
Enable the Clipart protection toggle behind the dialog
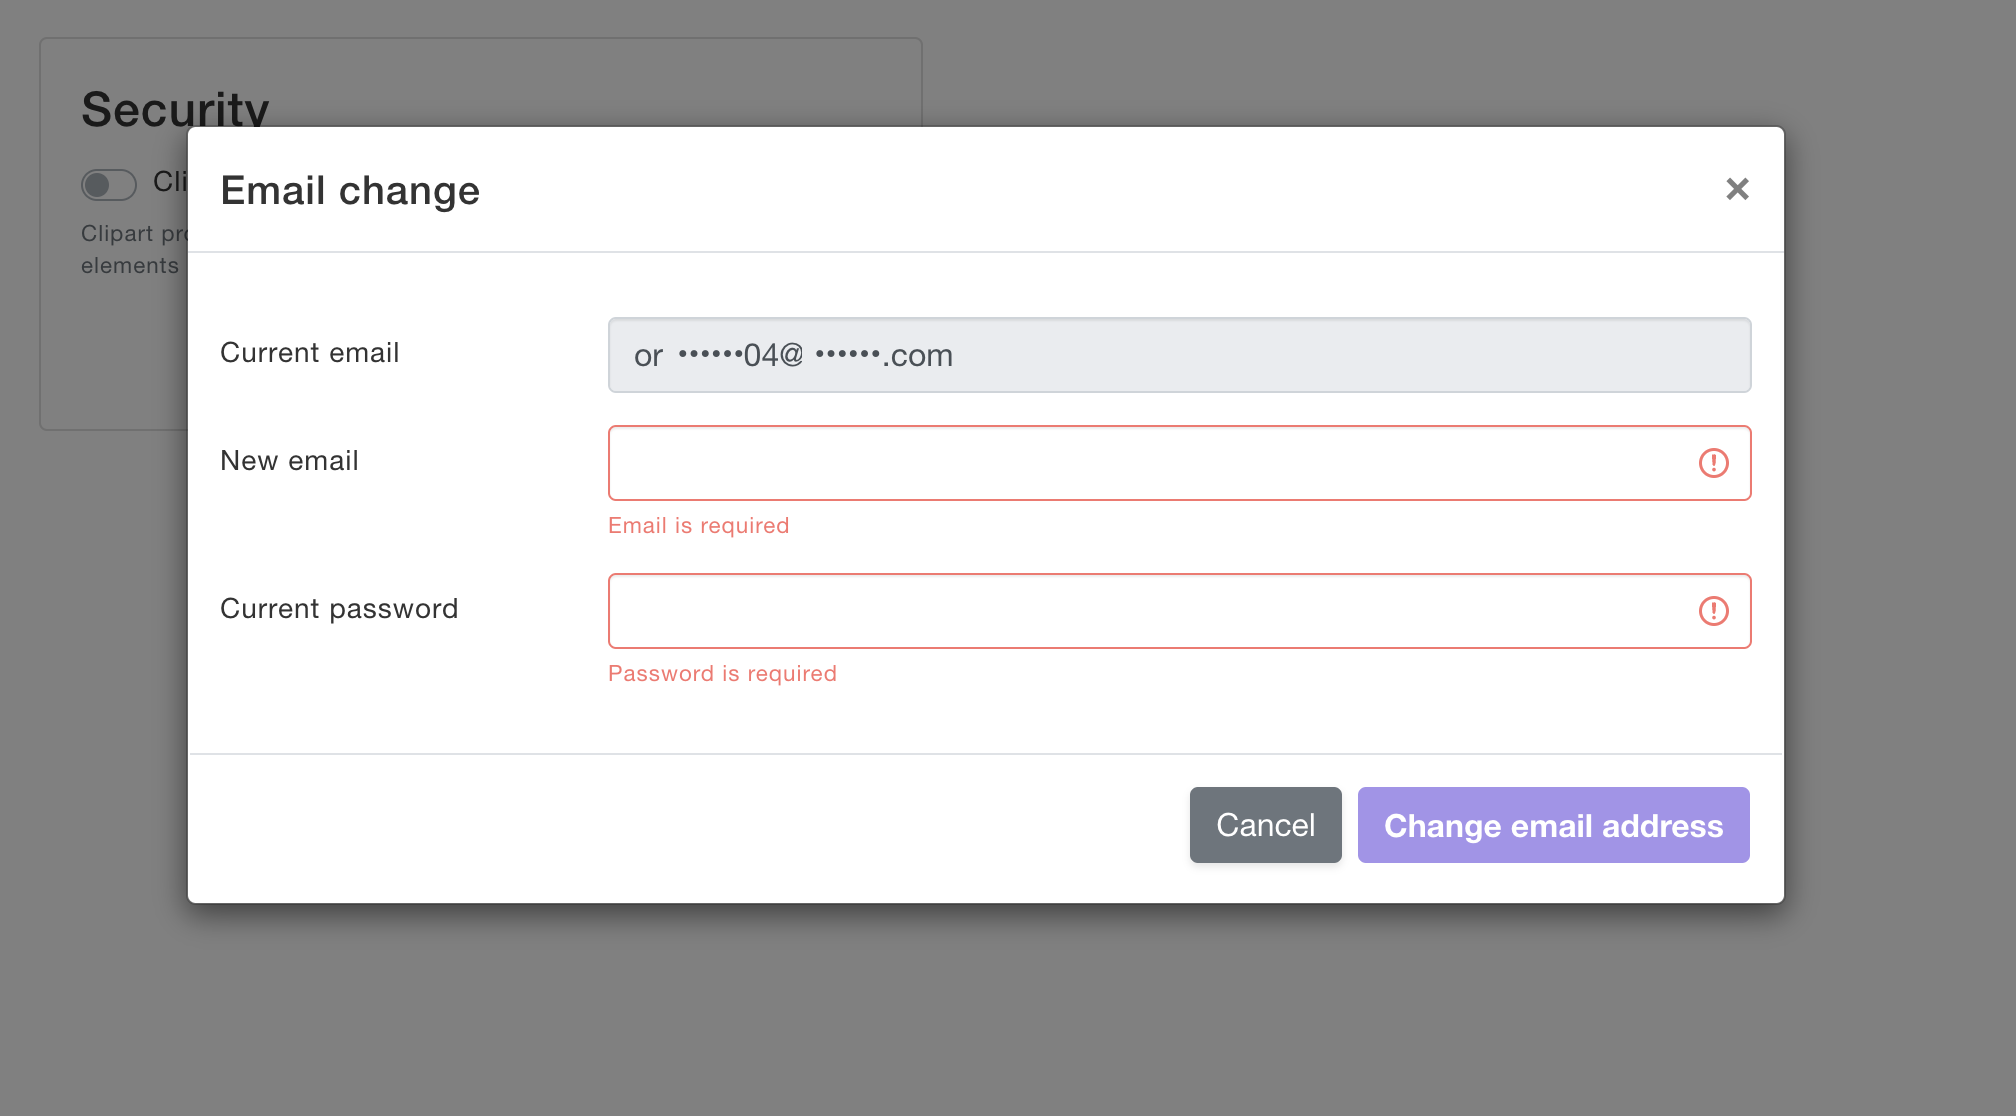pyautogui.click(x=108, y=185)
